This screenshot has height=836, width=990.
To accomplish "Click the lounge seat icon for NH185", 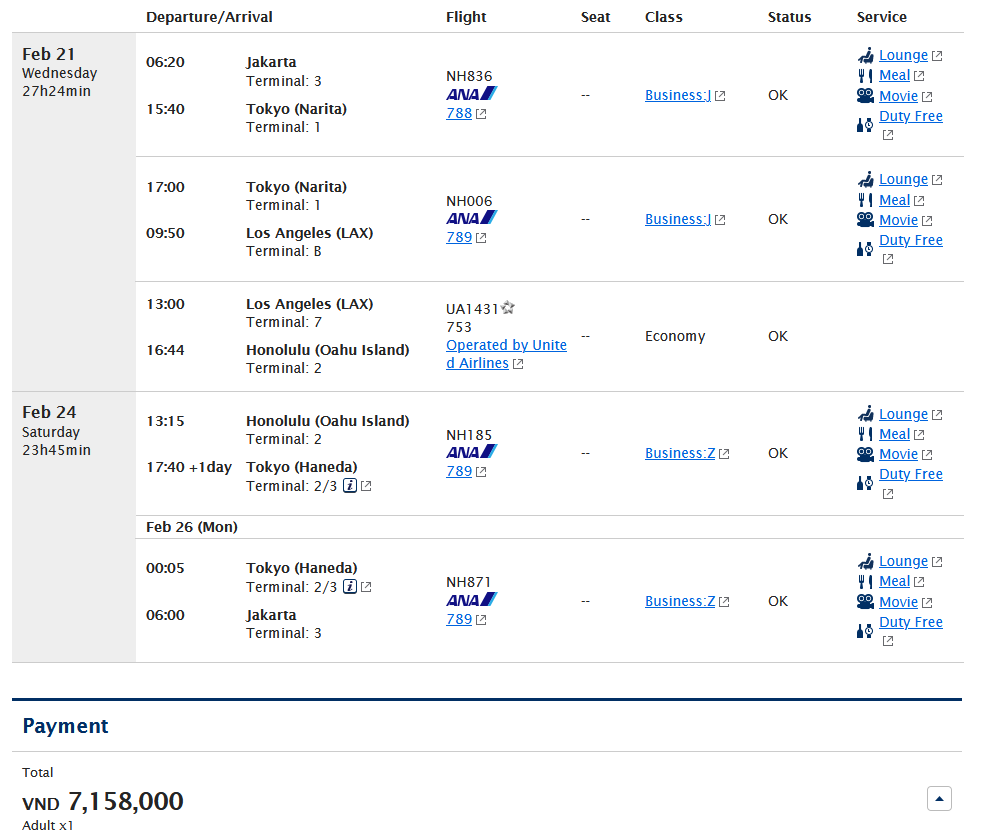I will click(x=866, y=414).
